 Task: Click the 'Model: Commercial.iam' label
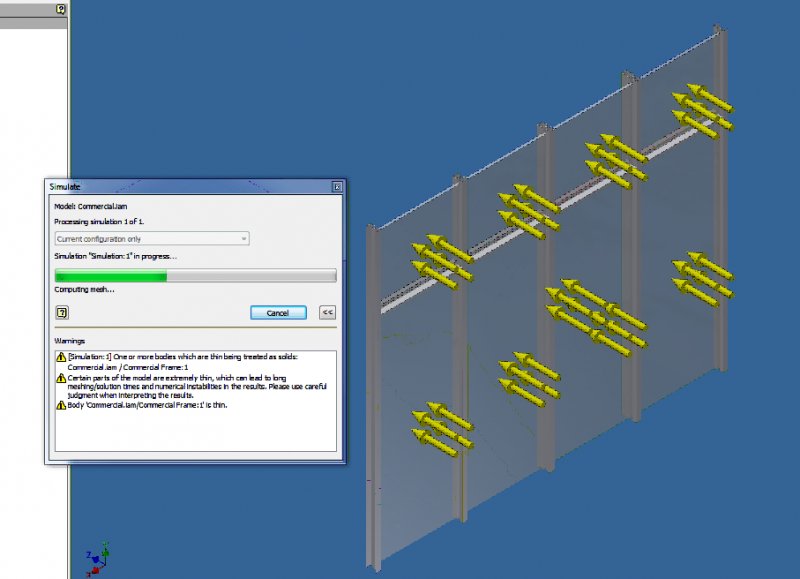(x=91, y=206)
